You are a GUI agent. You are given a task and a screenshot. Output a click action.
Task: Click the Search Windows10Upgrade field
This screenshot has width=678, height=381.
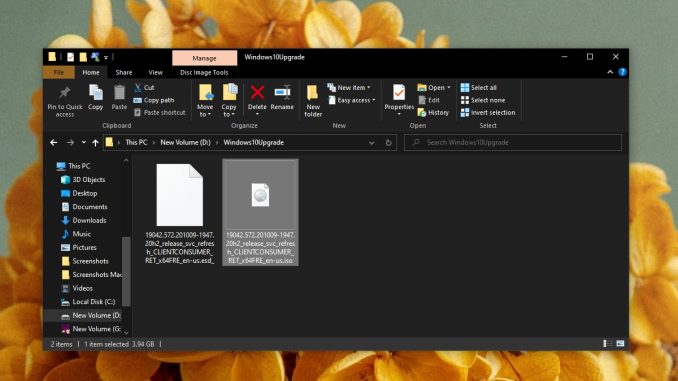point(513,143)
